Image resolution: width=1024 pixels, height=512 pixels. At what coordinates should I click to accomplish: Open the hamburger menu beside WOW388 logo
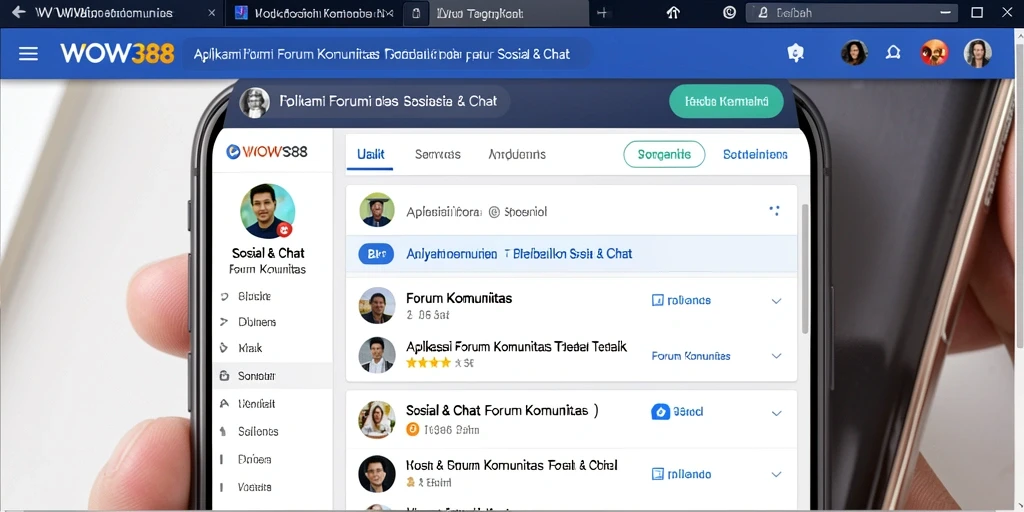28,54
